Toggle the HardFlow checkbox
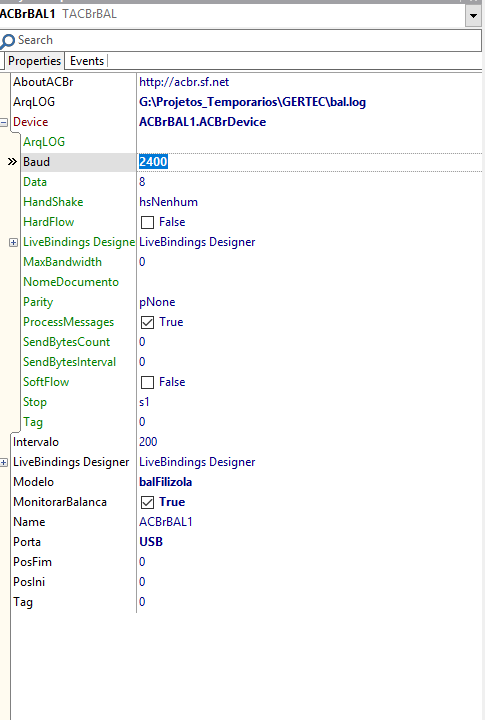The width and height of the screenshot is (485, 720). pos(147,222)
